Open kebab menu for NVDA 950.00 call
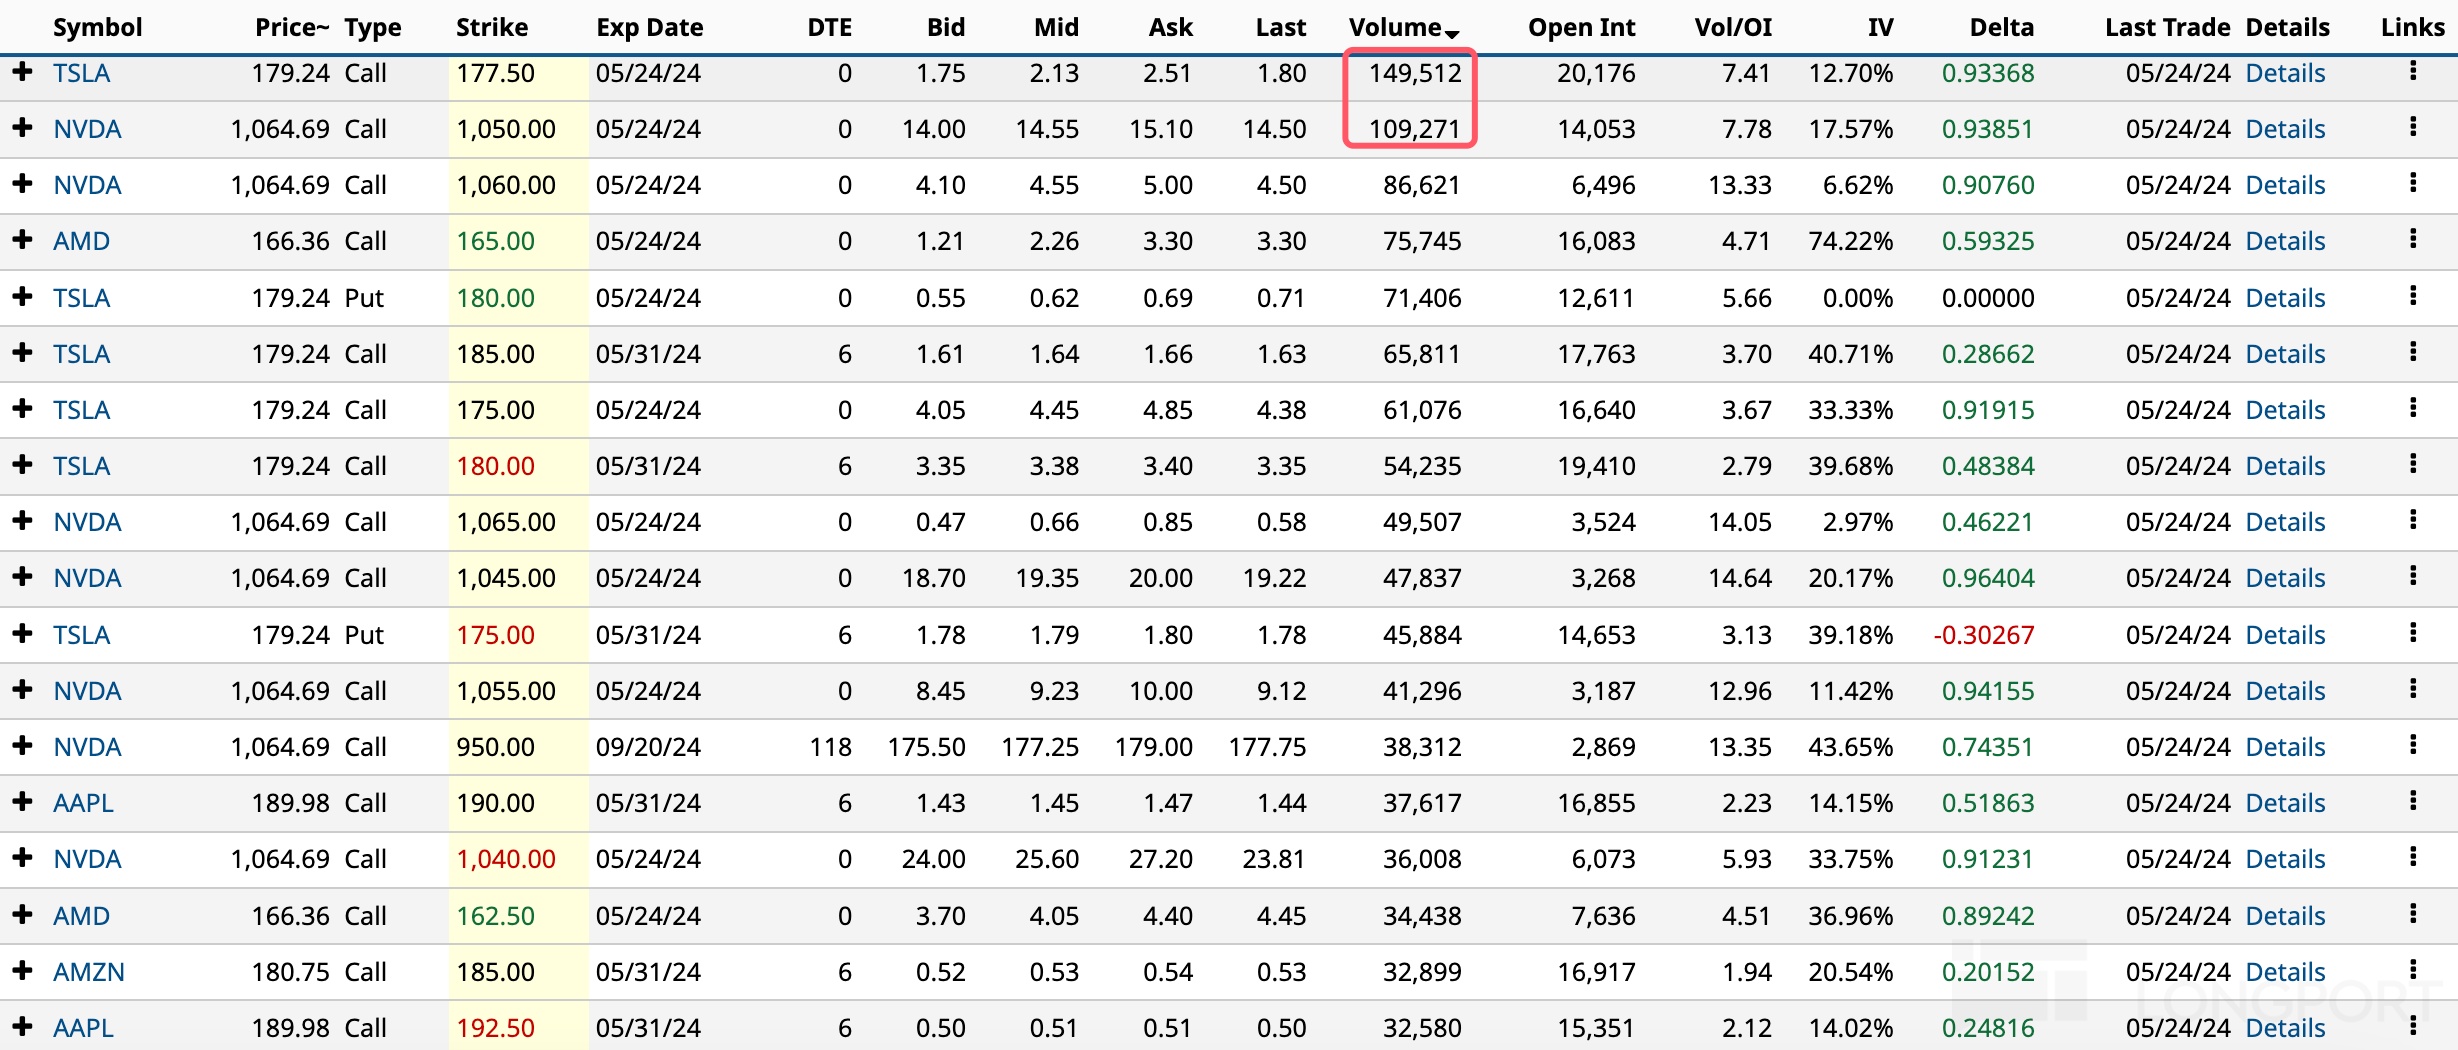 2413,745
